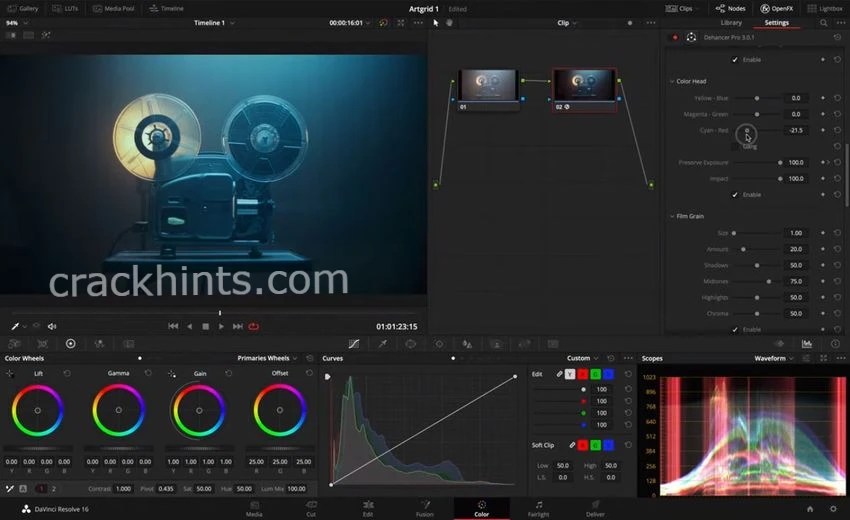Open the Timeline 1 dropdown
850x520 pixels.
pos(214,23)
